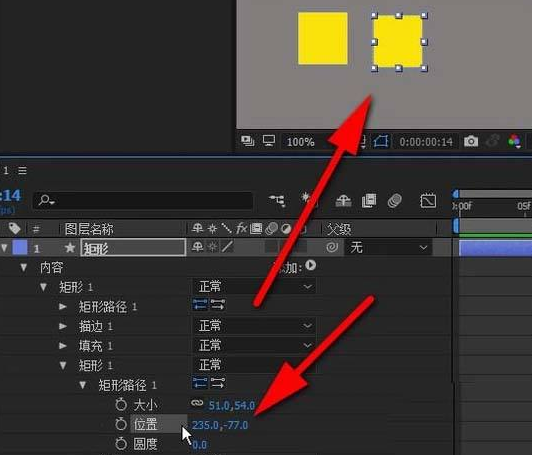Toggle hiding of shy layers

tap(344, 200)
